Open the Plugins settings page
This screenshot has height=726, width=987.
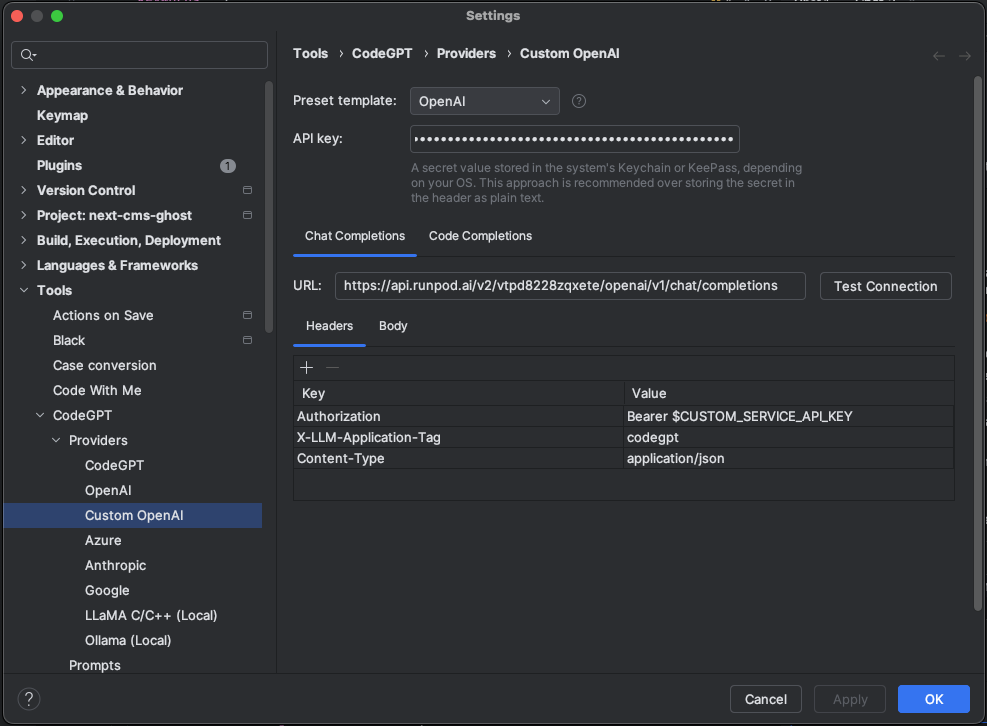point(59,166)
